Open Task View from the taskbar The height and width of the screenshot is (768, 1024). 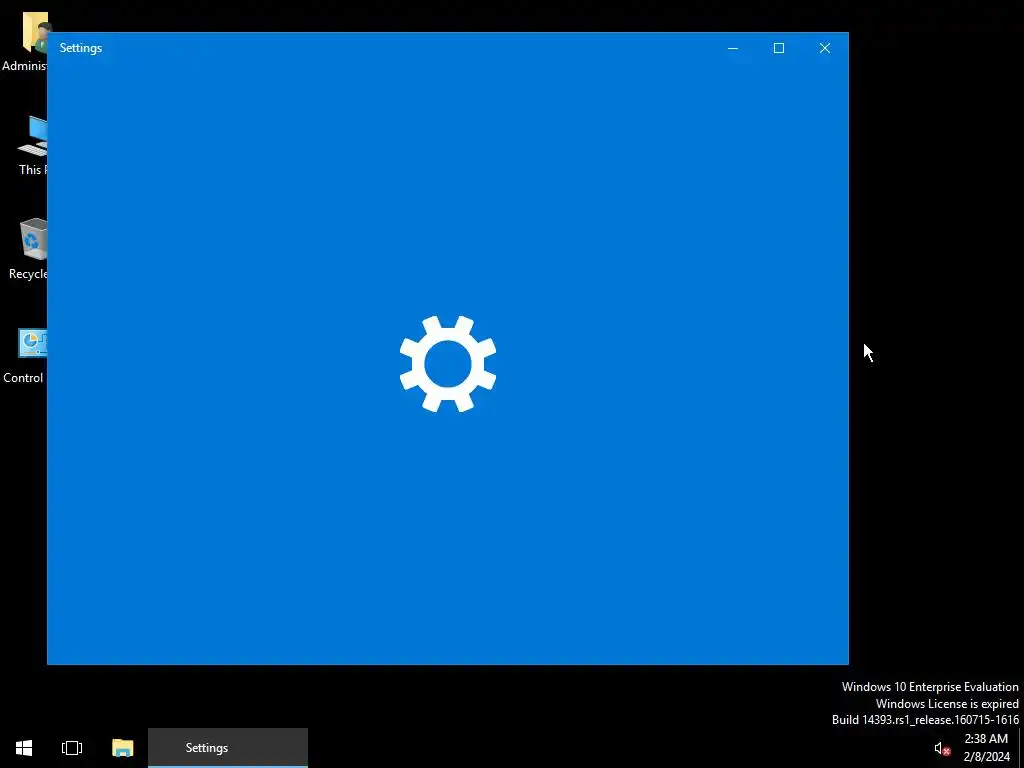[x=72, y=748]
